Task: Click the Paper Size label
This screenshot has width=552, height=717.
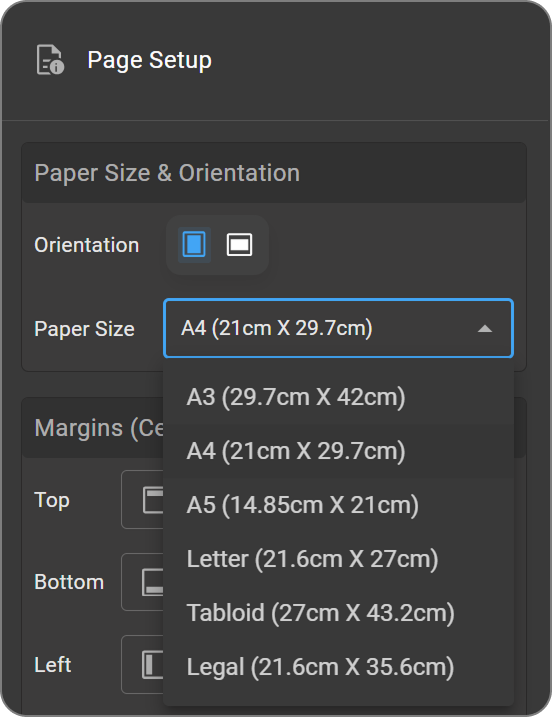Action: pos(84,329)
